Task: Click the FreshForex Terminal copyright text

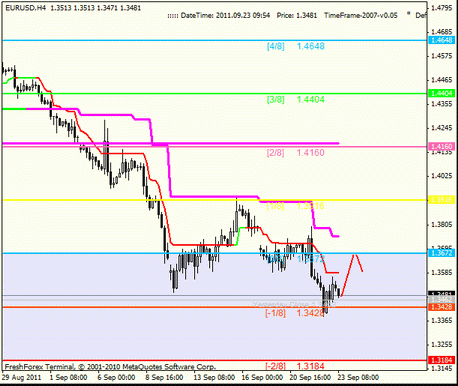Action: click(110, 367)
